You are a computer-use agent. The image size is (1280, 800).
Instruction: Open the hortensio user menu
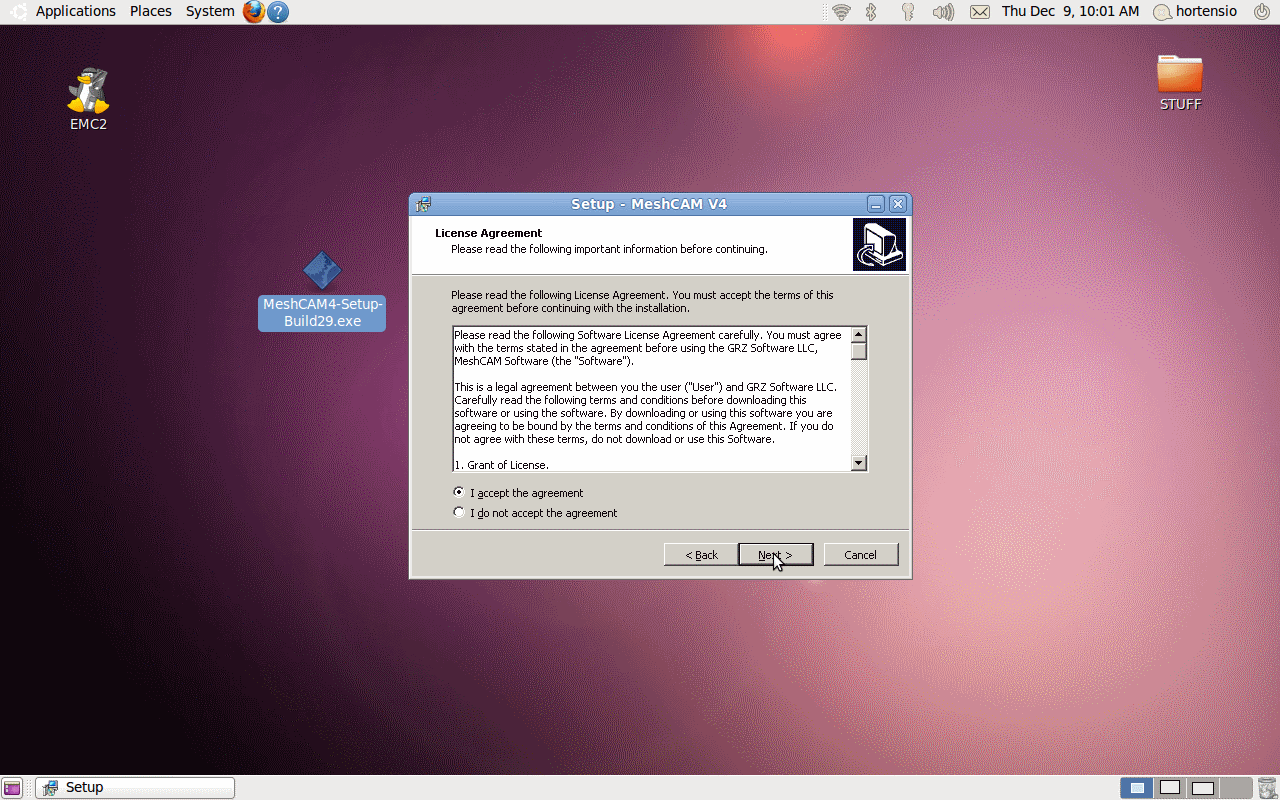1195,12
